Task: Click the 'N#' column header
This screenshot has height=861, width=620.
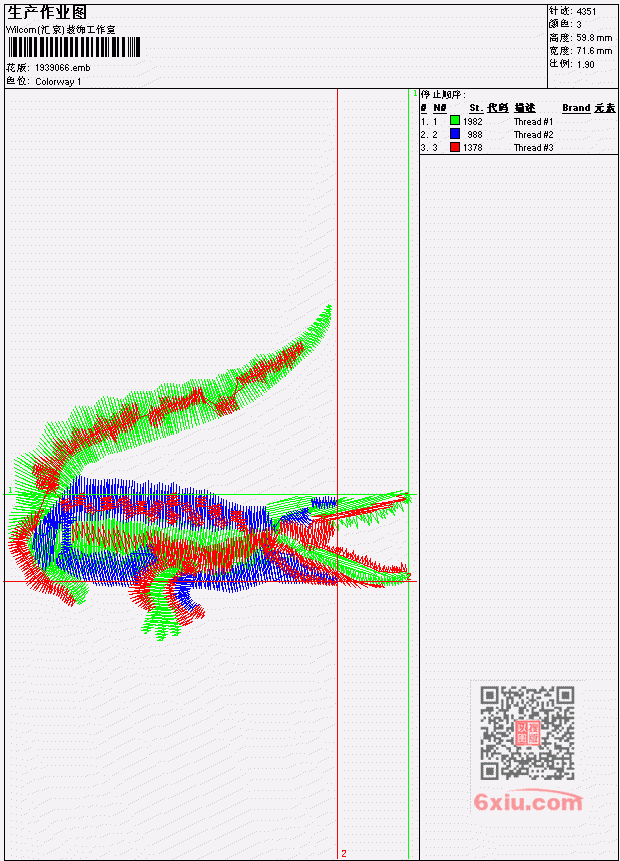Action: pos(439,108)
